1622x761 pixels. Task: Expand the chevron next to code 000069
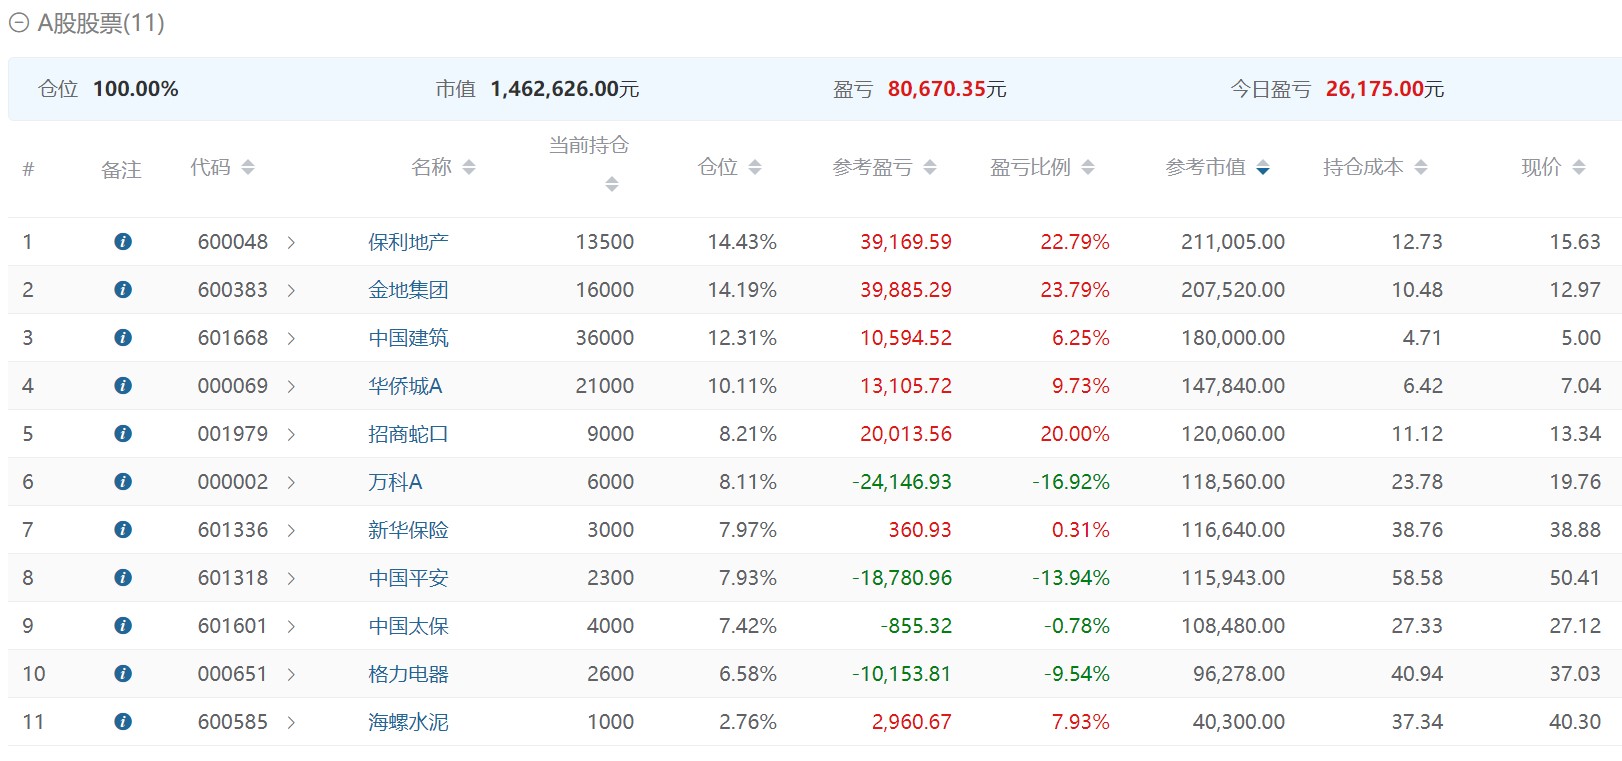pyautogui.click(x=291, y=387)
